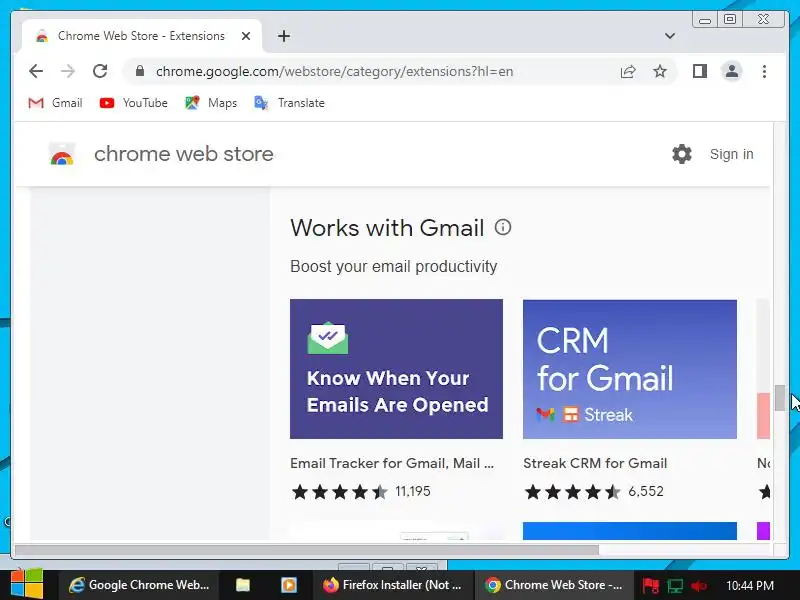This screenshot has height=600, width=800.
Task: Click the browser Forward arrow
Action: (x=67, y=71)
